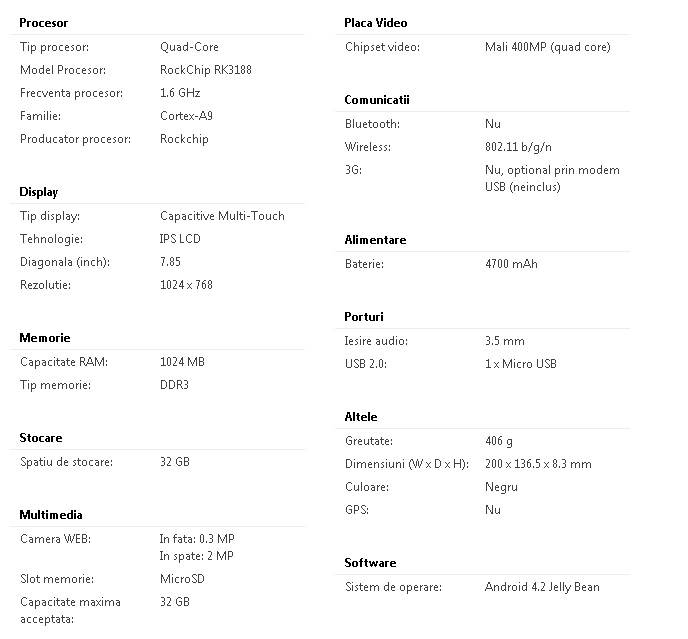The image size is (688, 639).
Task: Click the Comunicatii section heading
Action: [377, 100]
